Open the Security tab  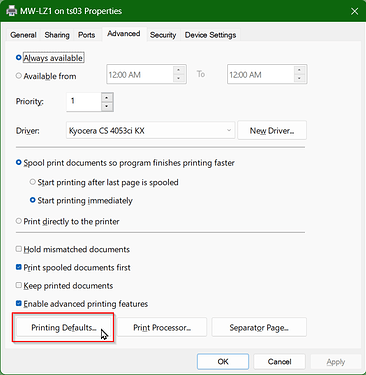point(163,35)
